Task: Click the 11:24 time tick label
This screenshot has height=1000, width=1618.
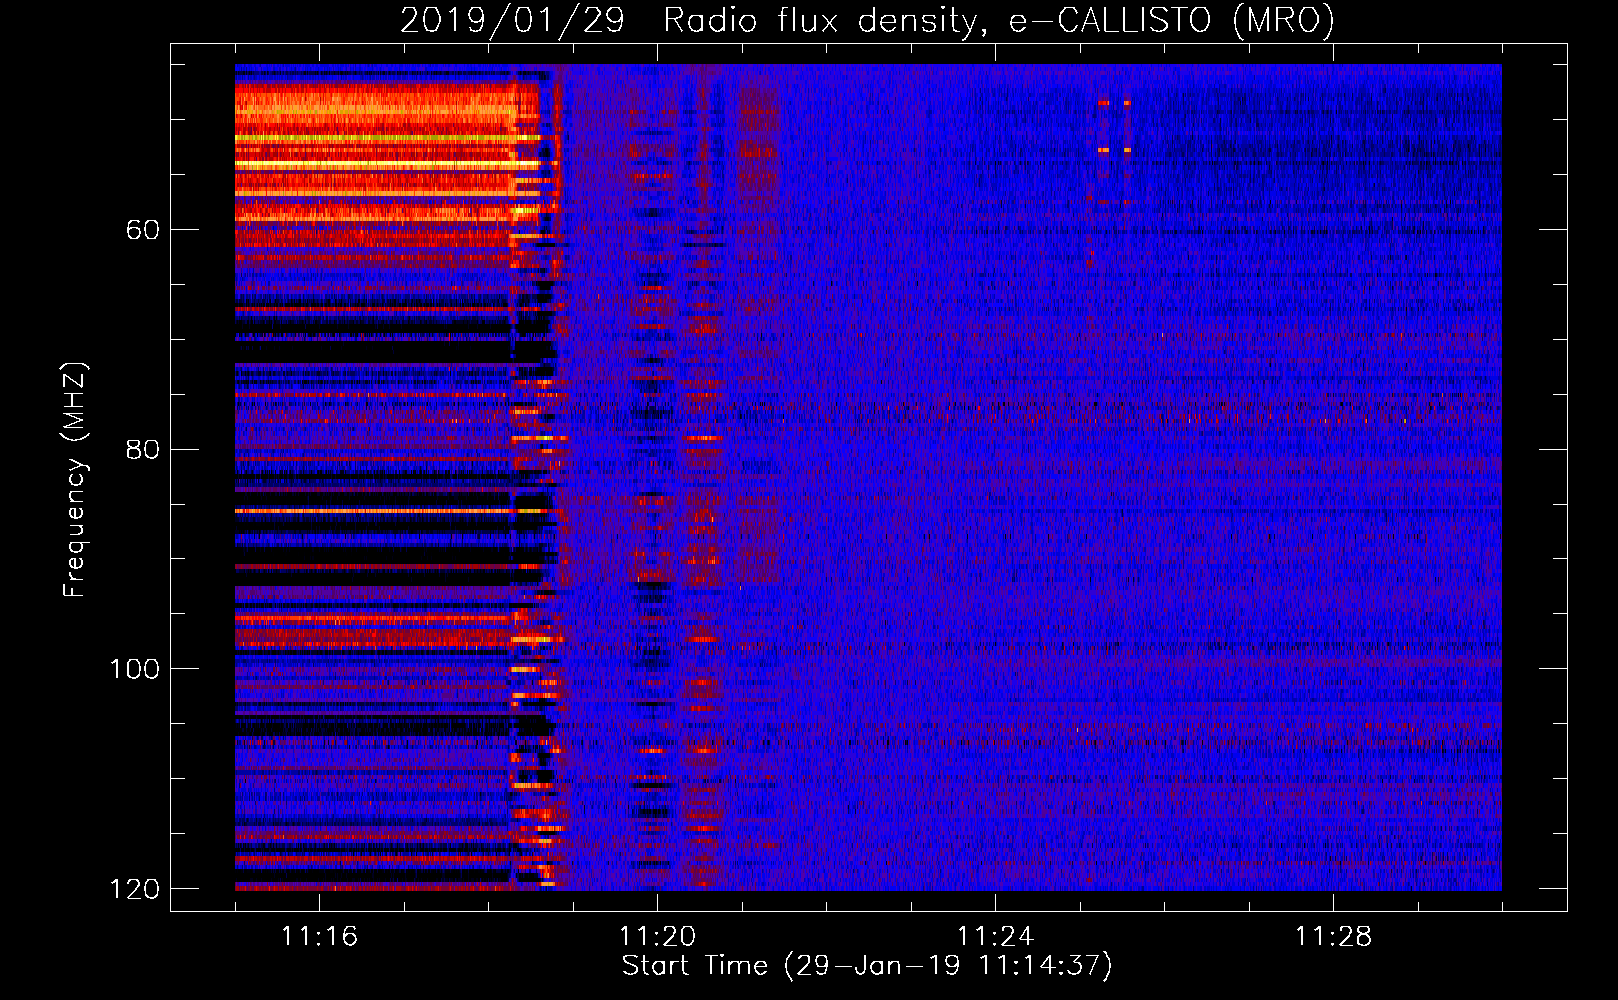Action: (995, 937)
